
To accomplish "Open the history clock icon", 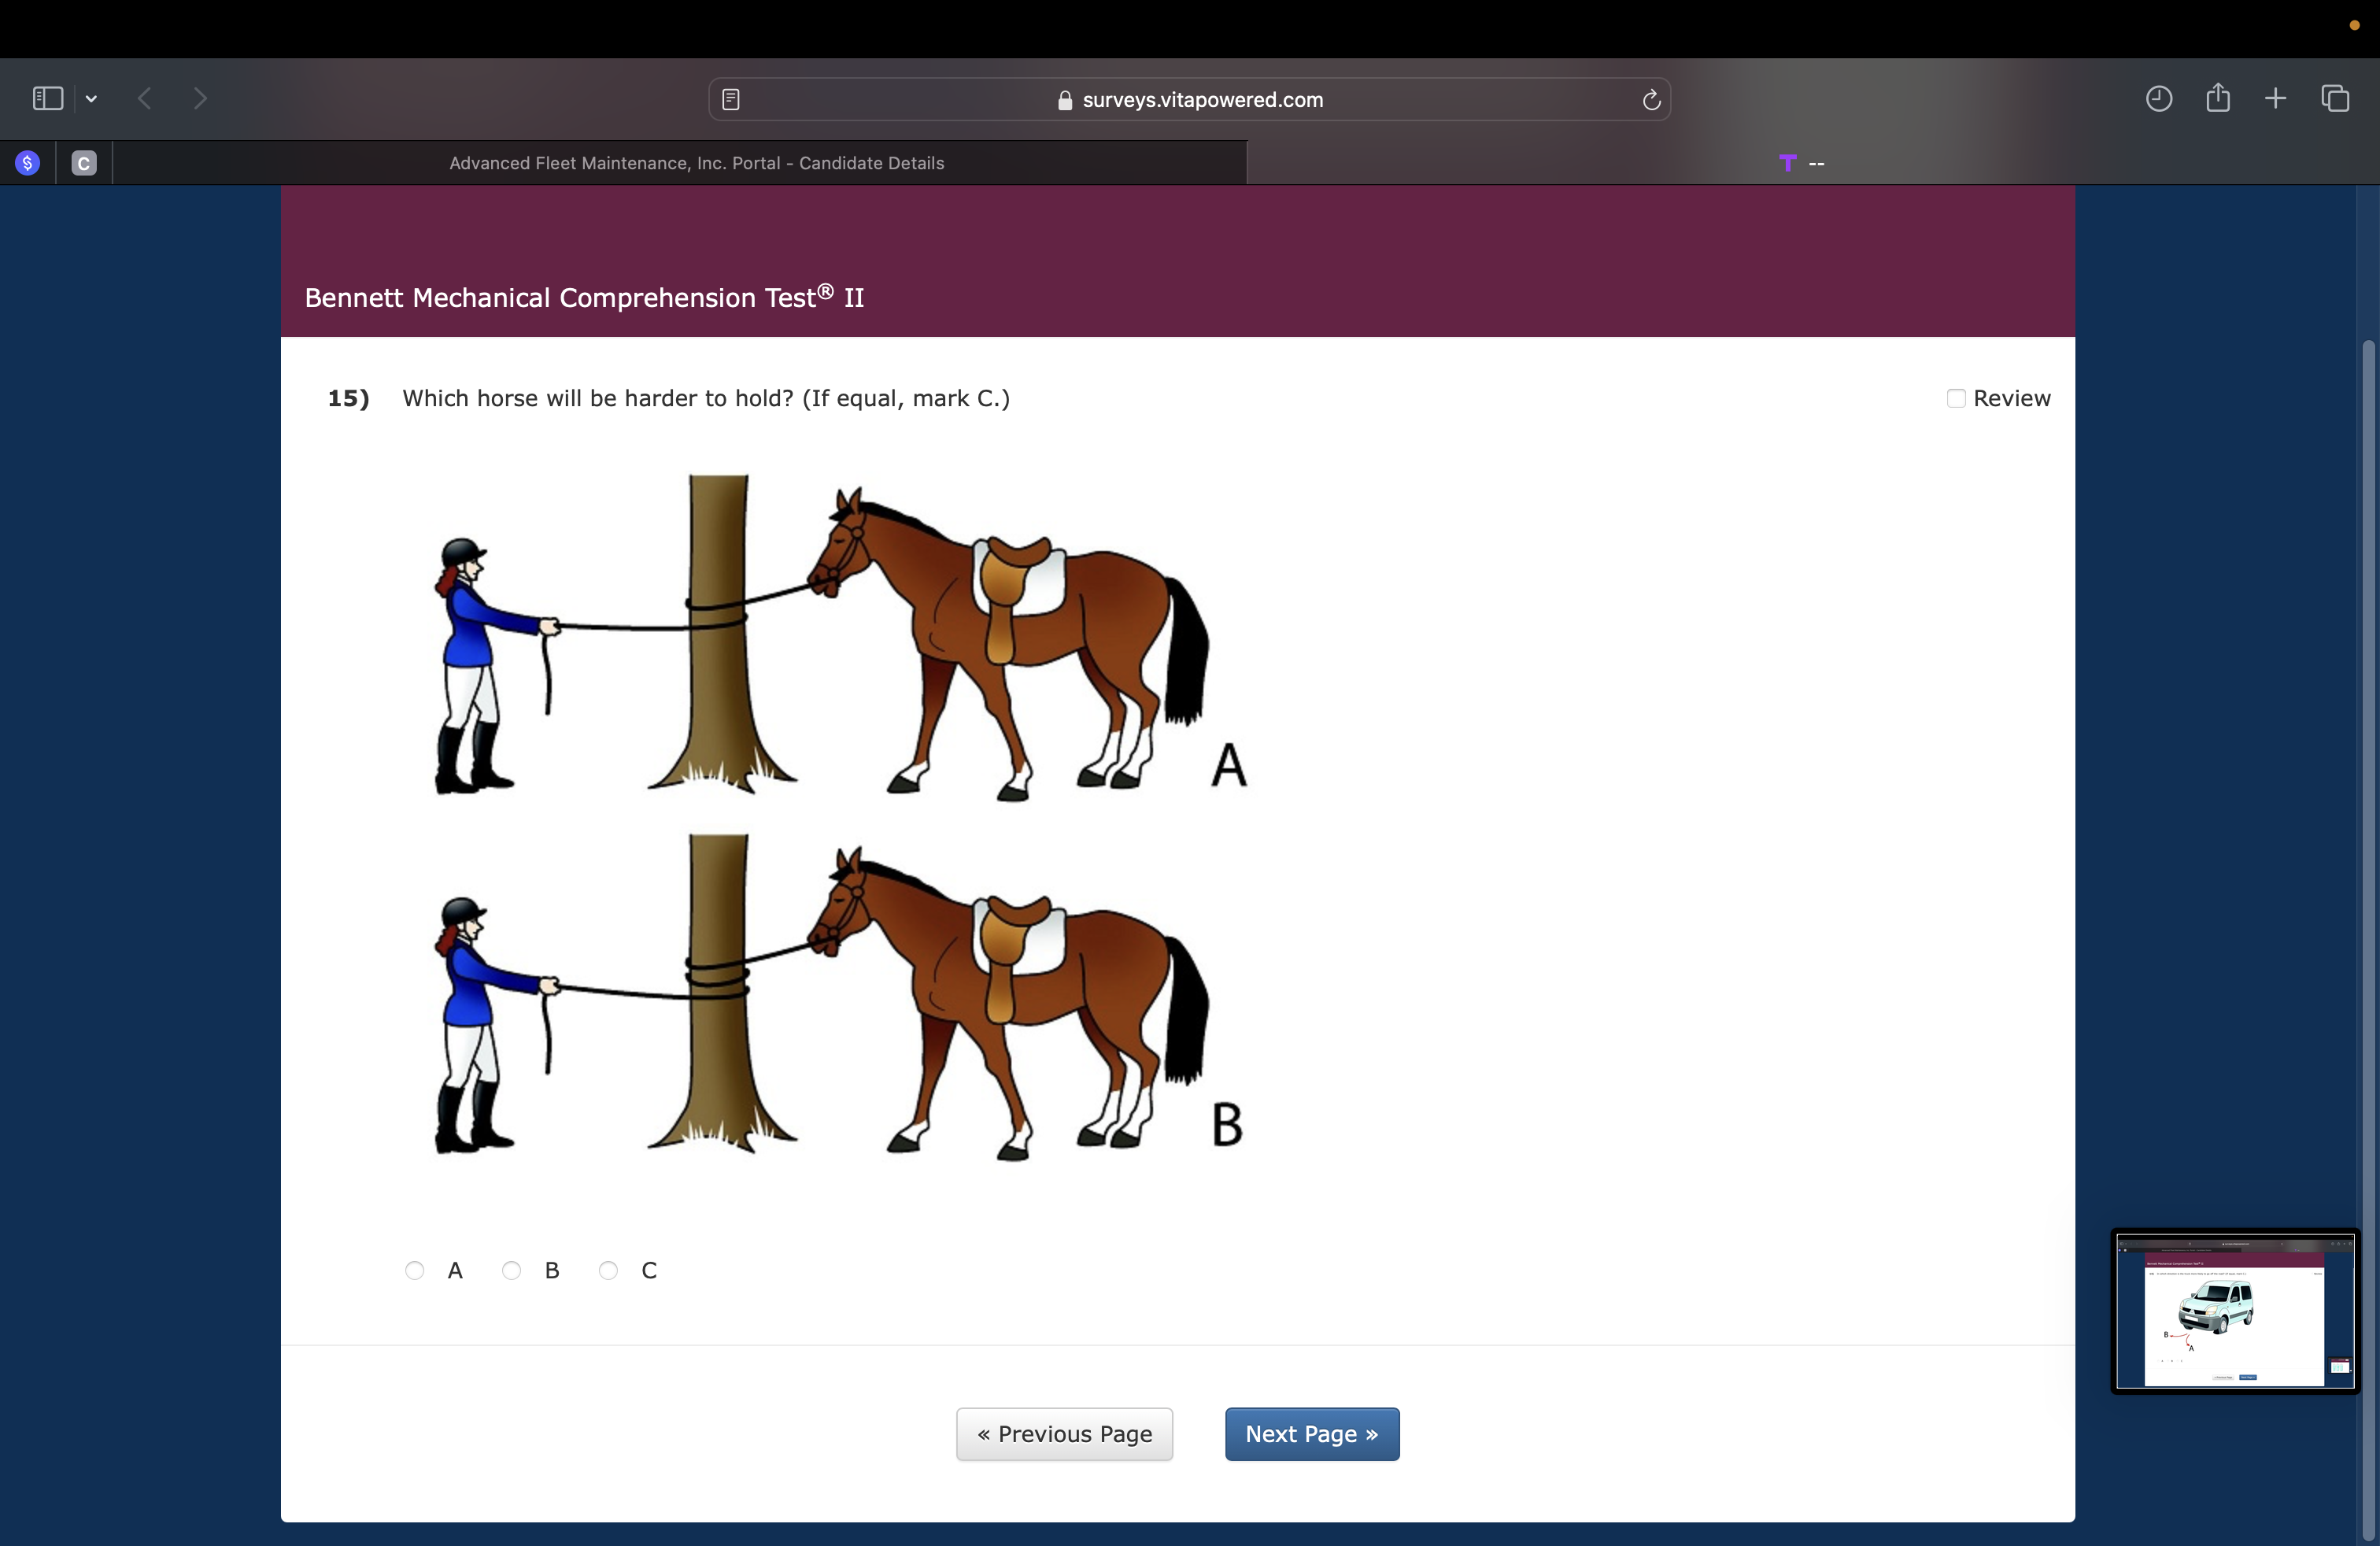I will [2158, 98].
